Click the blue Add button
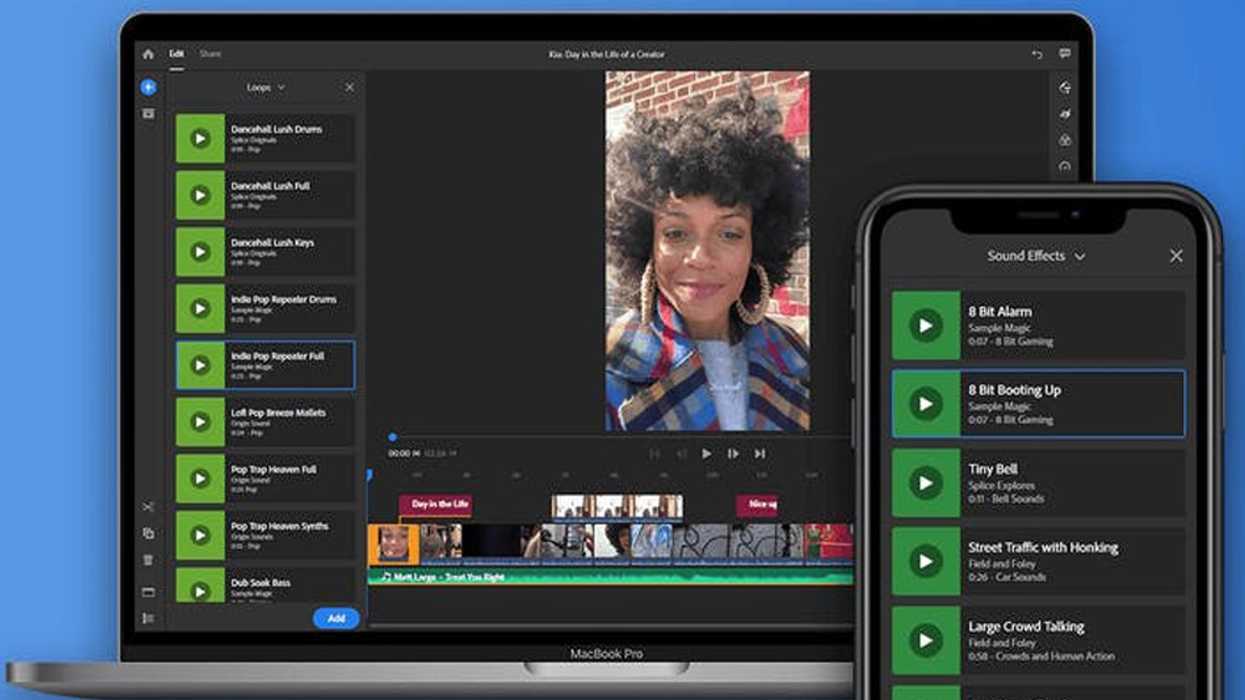The height and width of the screenshot is (700, 1245). point(336,618)
